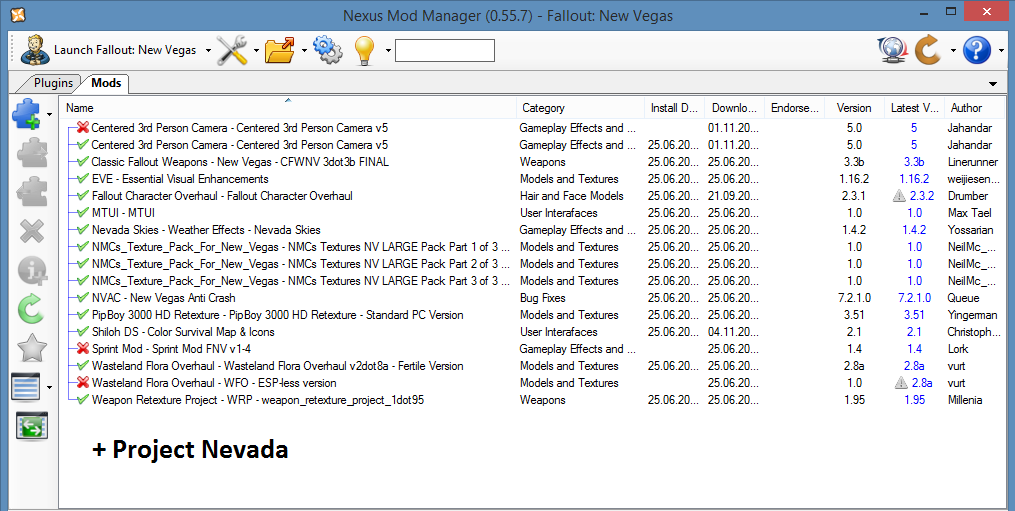Open latest version link 3.51
Viewport: 1015px width, 511px height.
pyautogui.click(x=914, y=315)
